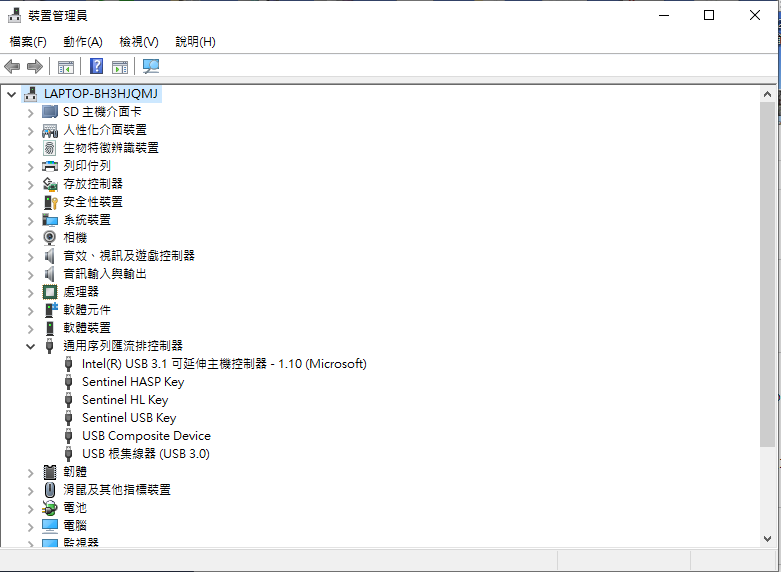Click the USB plug icon for 通用序列匯流排控制器

[x=50, y=346]
